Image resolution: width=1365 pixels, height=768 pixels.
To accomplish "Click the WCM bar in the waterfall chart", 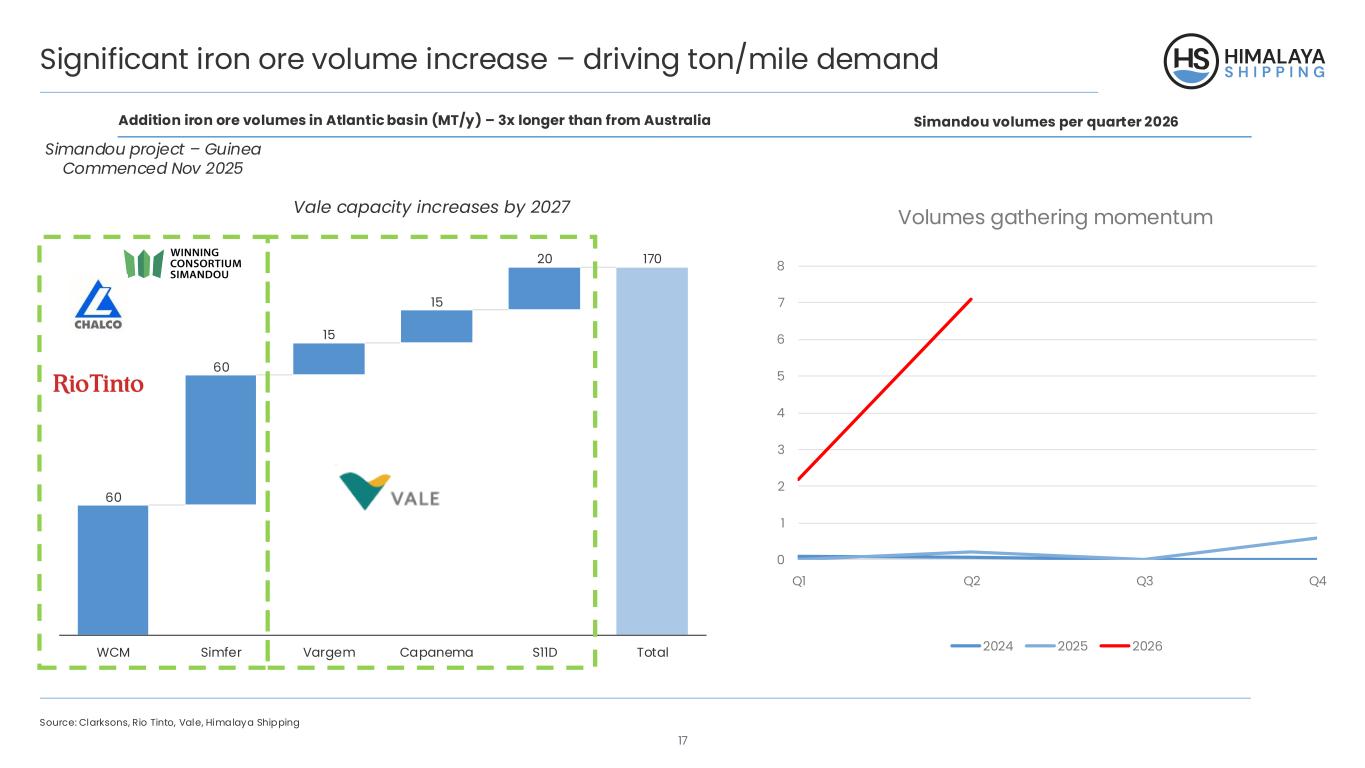I will tap(113, 569).
